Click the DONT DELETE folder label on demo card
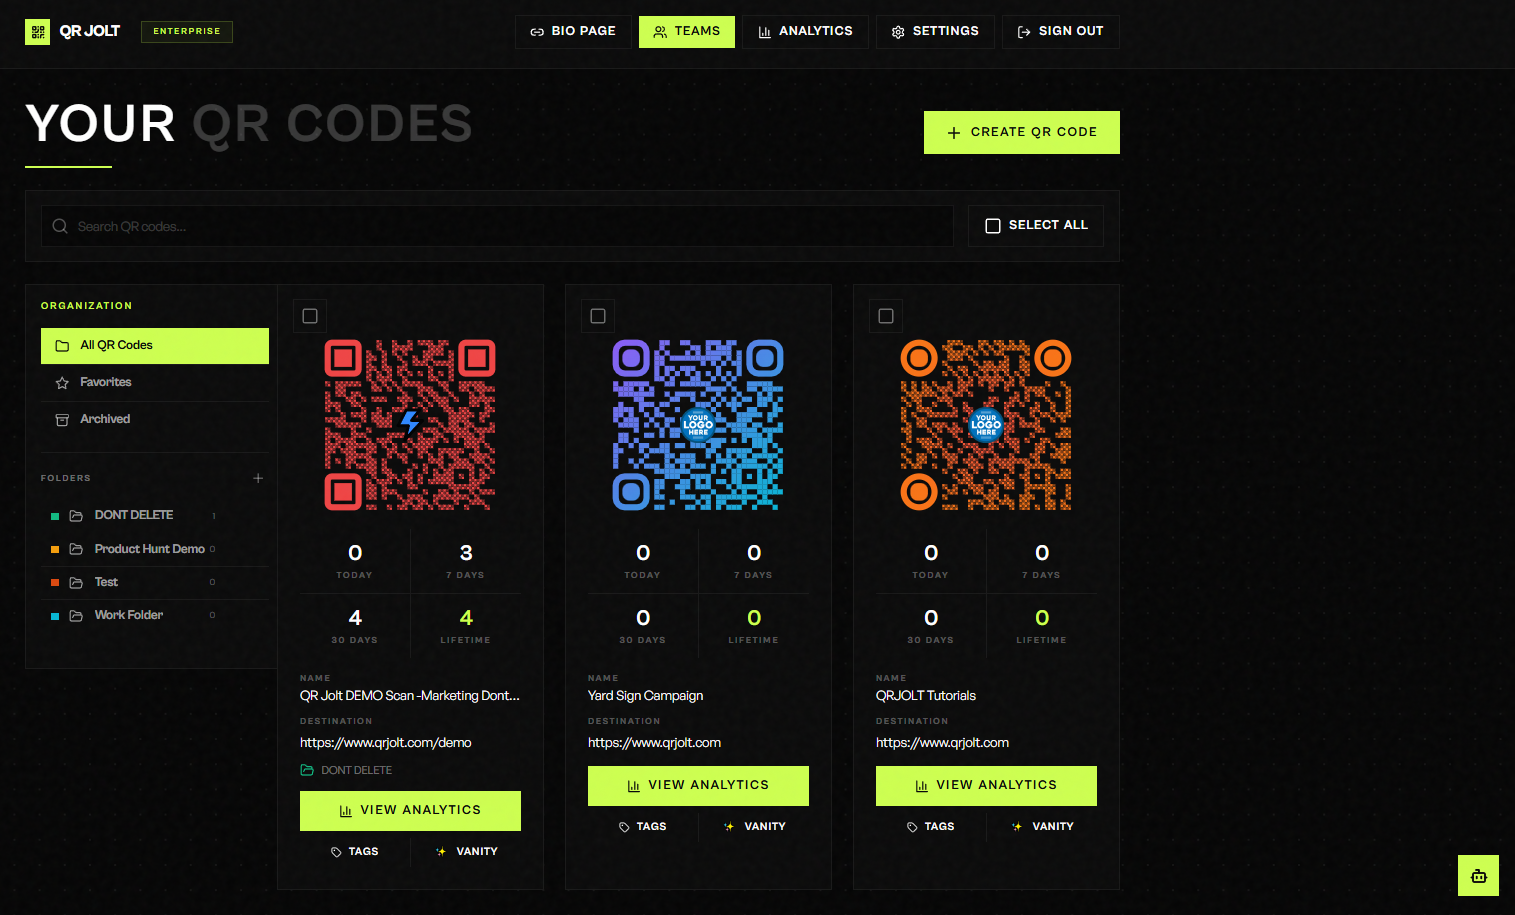Screen dimensions: 1515x915 (357, 770)
